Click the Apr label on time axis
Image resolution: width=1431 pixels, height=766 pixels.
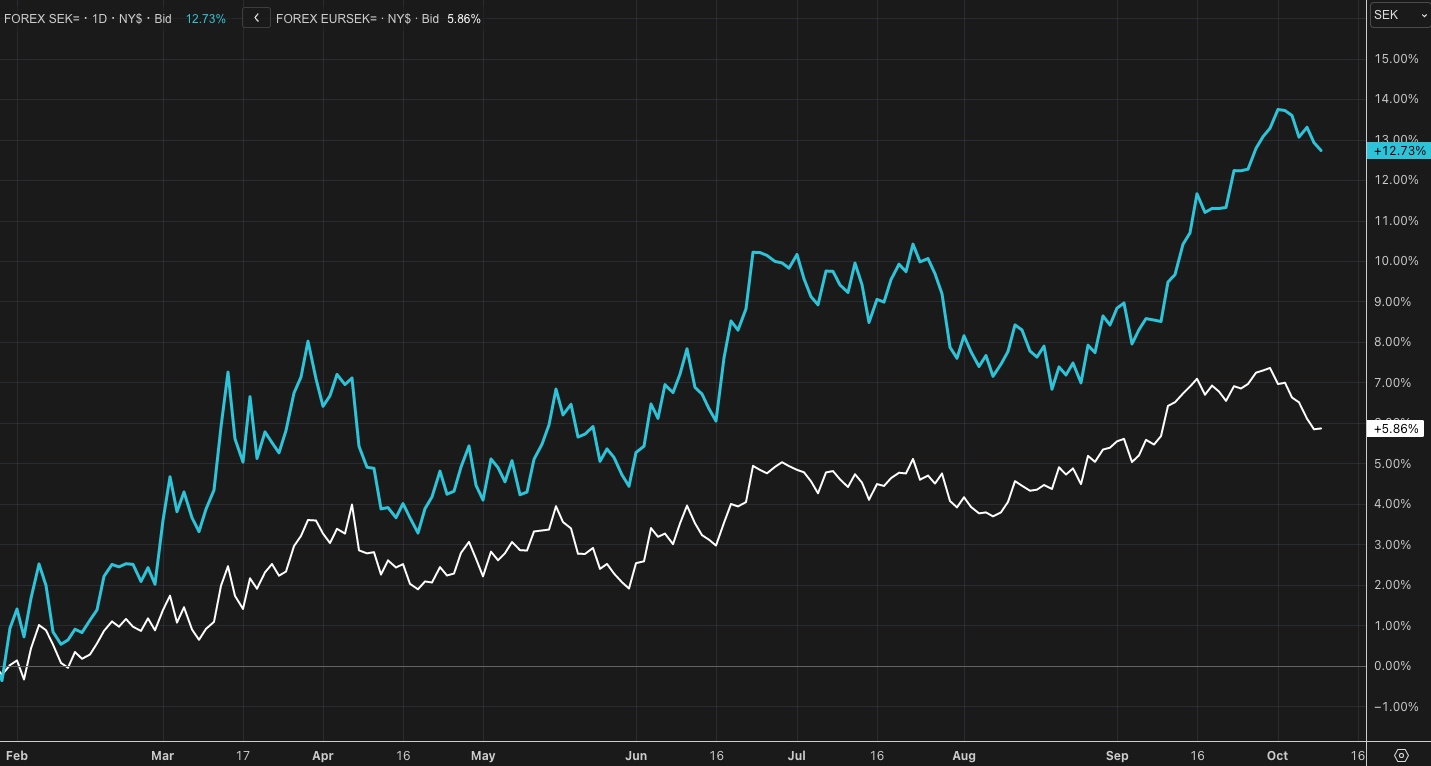pos(322,756)
